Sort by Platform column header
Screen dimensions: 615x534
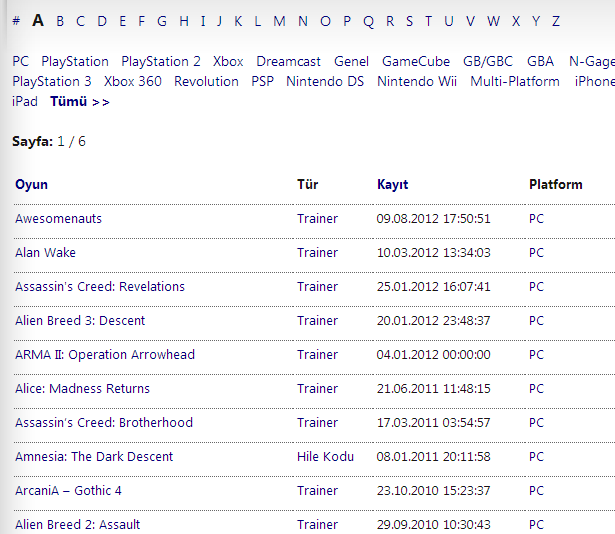point(556,184)
